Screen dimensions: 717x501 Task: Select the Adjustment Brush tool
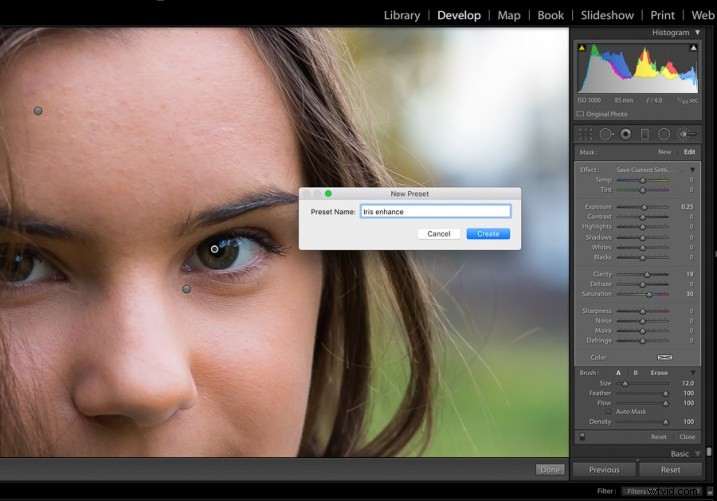(x=687, y=134)
